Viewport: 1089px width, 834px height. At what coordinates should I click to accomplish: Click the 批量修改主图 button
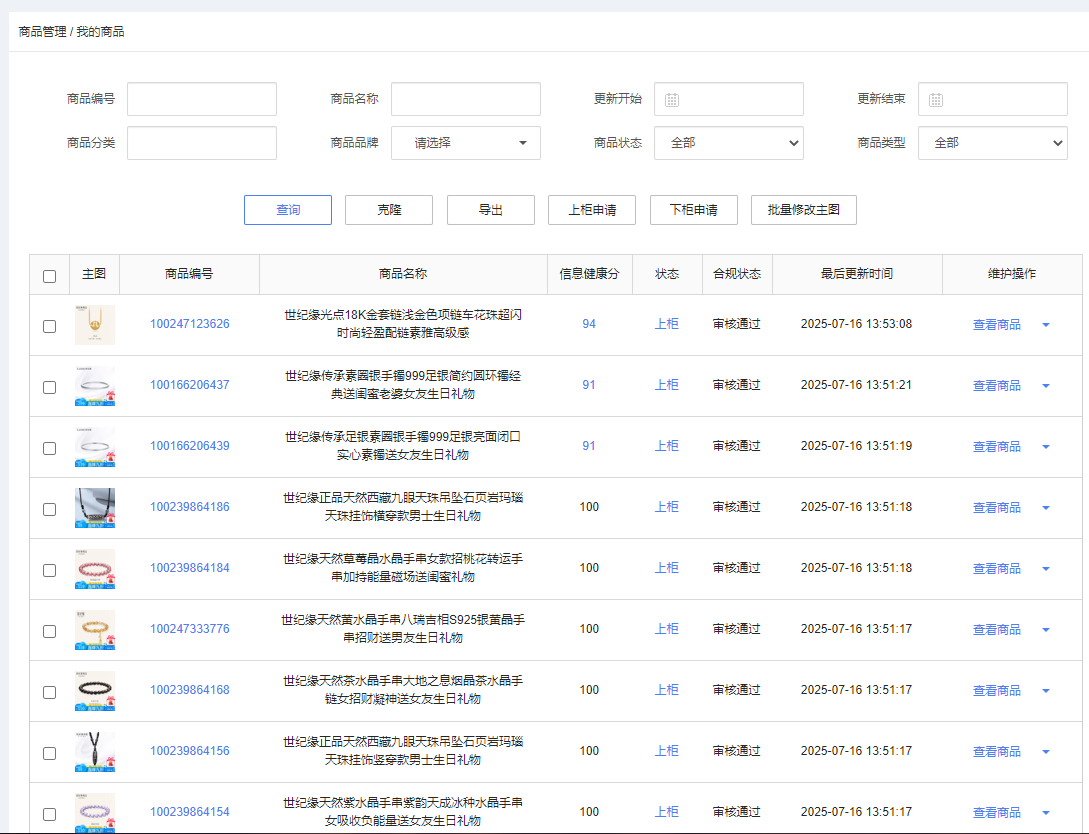click(803, 210)
